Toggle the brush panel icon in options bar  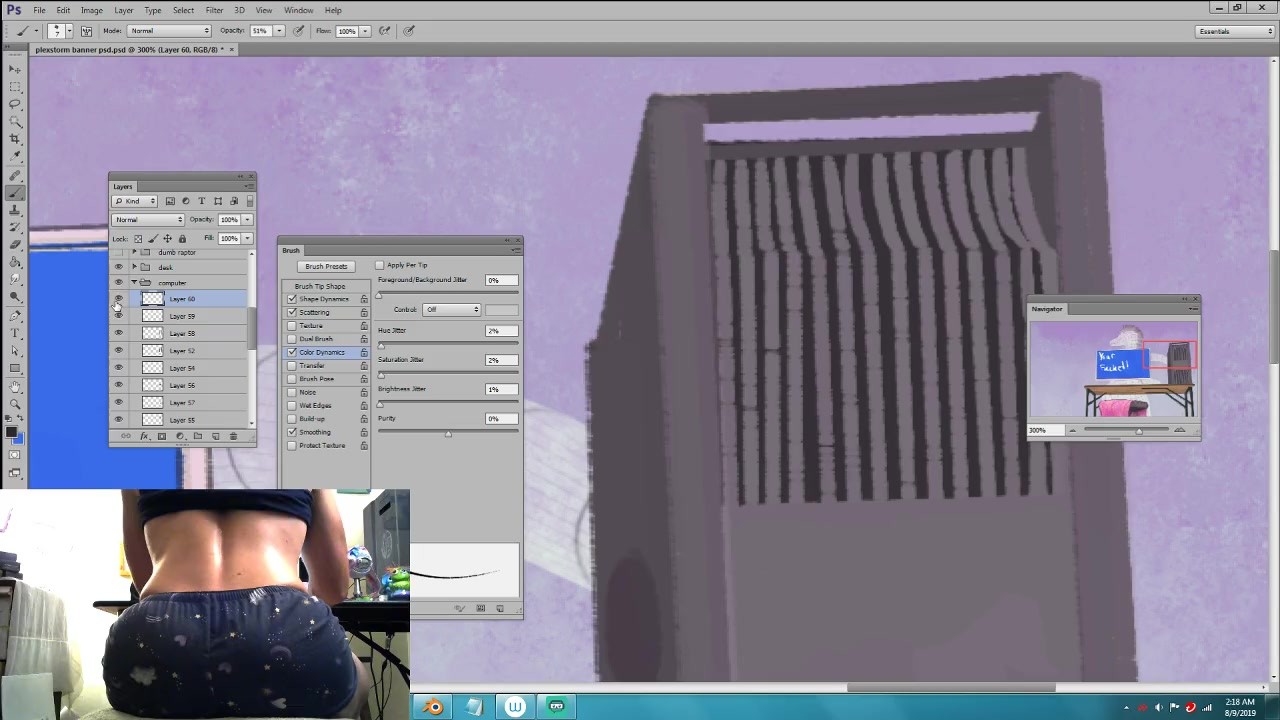(87, 31)
